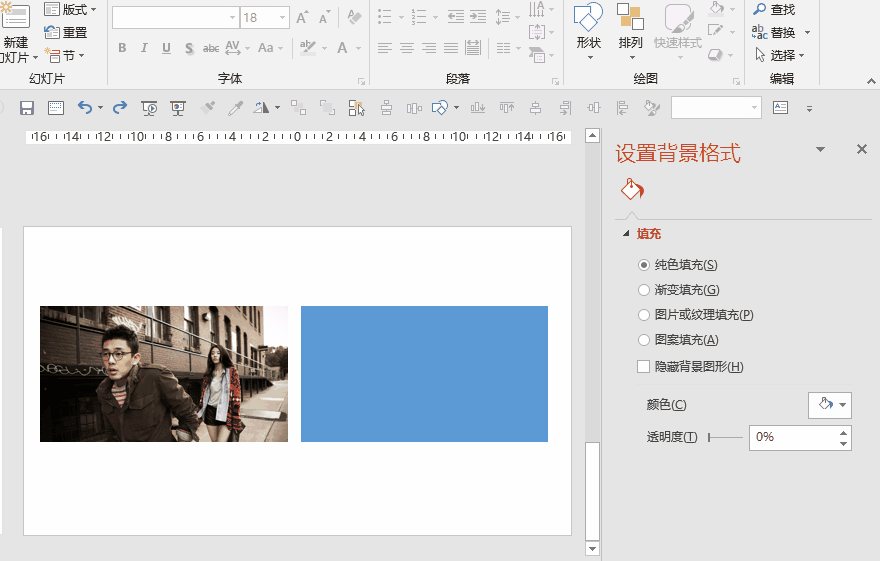Select the Gradient fill (渐变填充) option
The image size is (880, 561).
tap(644, 290)
